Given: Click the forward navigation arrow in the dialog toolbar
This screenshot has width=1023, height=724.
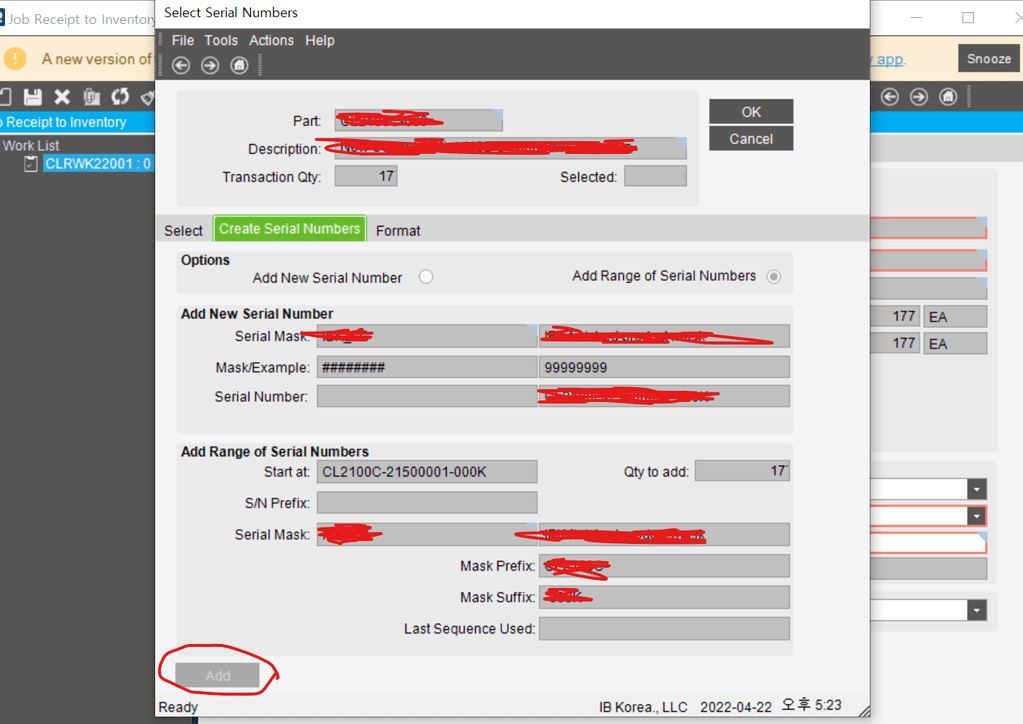Looking at the screenshot, I should (209, 65).
